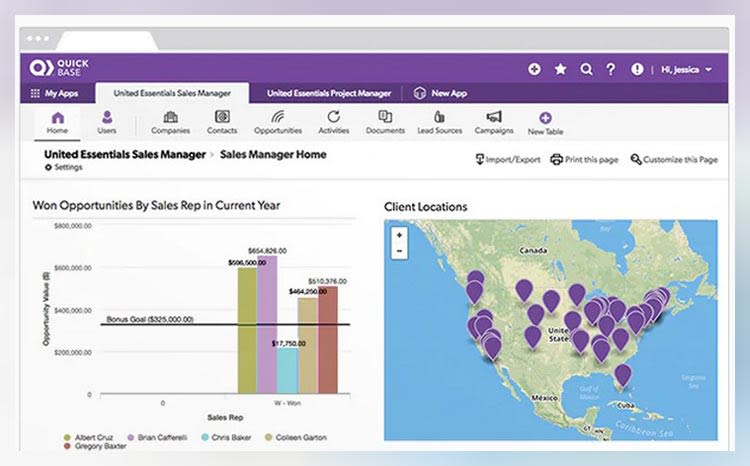Open the alerts exclamation icon
Image resolution: width=750 pixels, height=466 pixels.
[637, 69]
